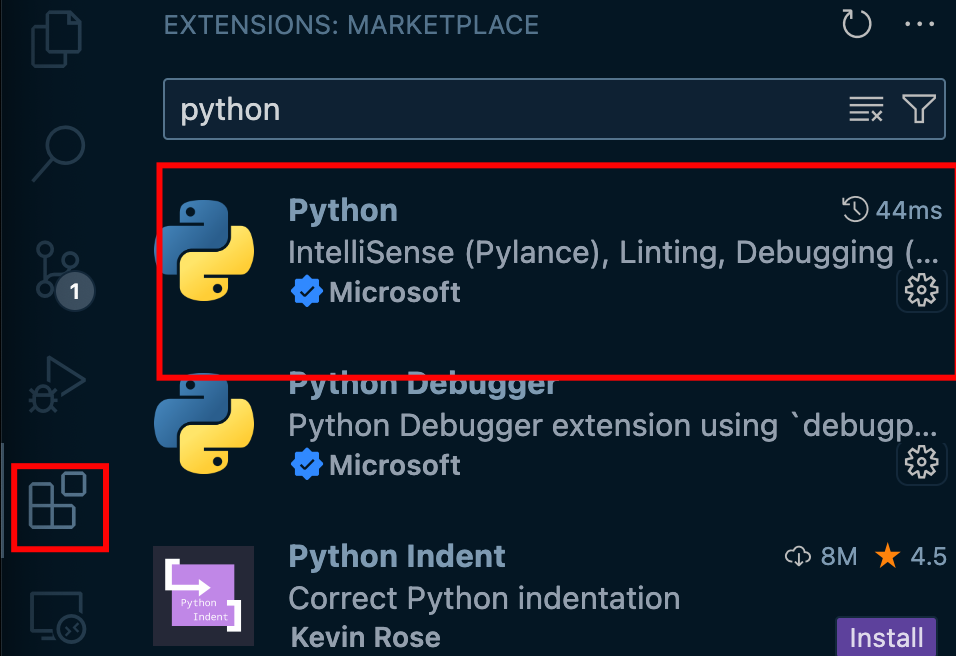
Task: Open manage gear for Python extension
Action: pyautogui.click(x=920, y=291)
